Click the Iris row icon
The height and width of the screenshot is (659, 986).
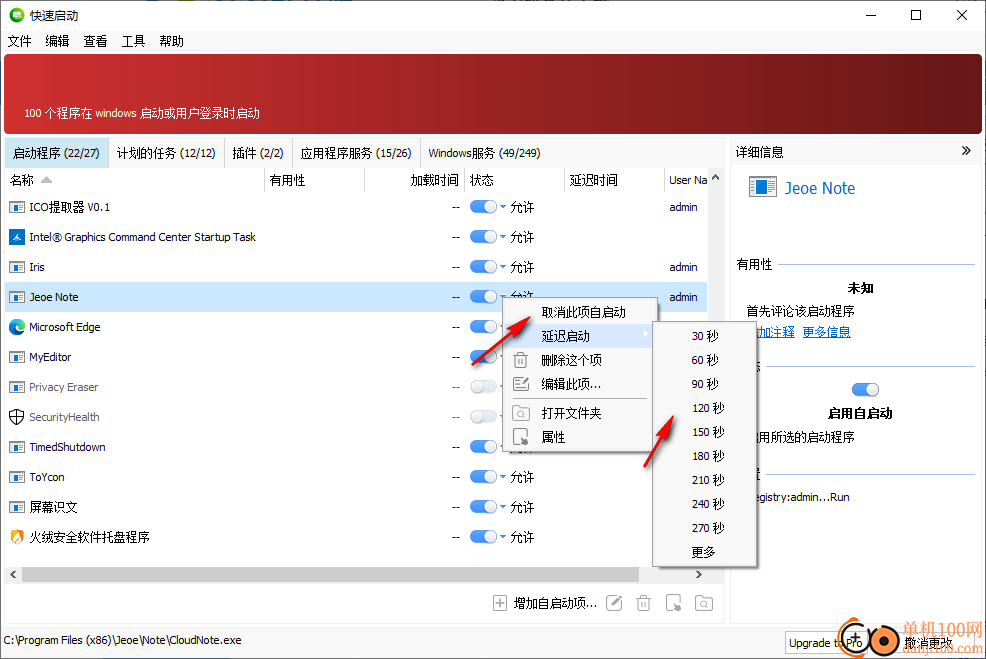click(x=17, y=267)
